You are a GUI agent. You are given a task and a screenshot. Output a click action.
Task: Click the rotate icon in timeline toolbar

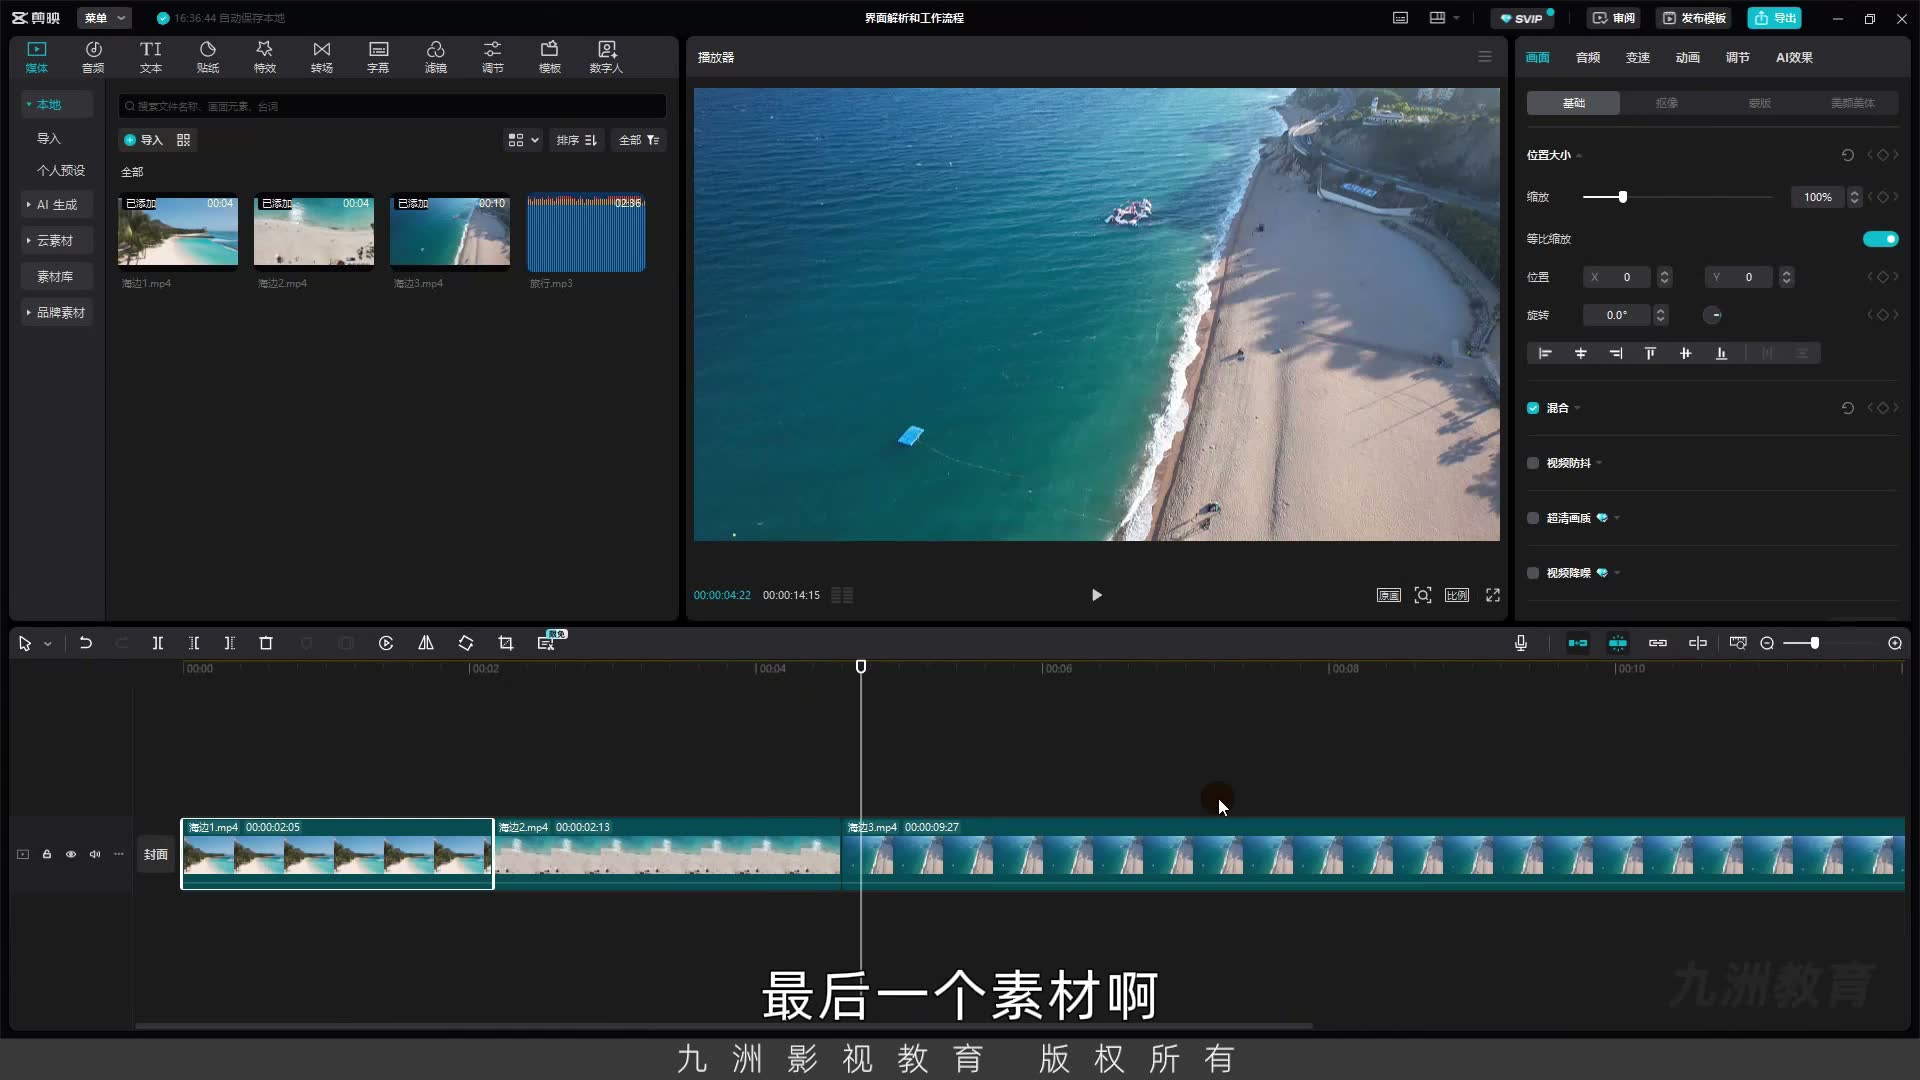[466, 643]
